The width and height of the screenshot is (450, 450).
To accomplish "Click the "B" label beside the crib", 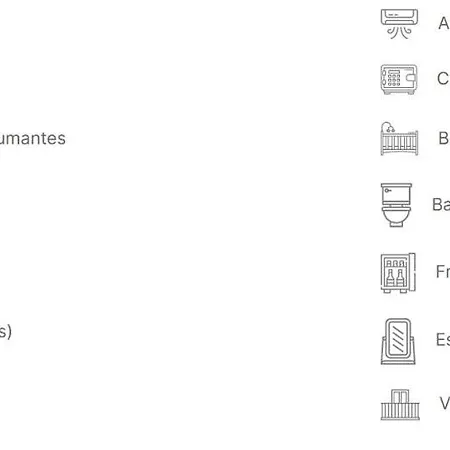I will (444, 138).
